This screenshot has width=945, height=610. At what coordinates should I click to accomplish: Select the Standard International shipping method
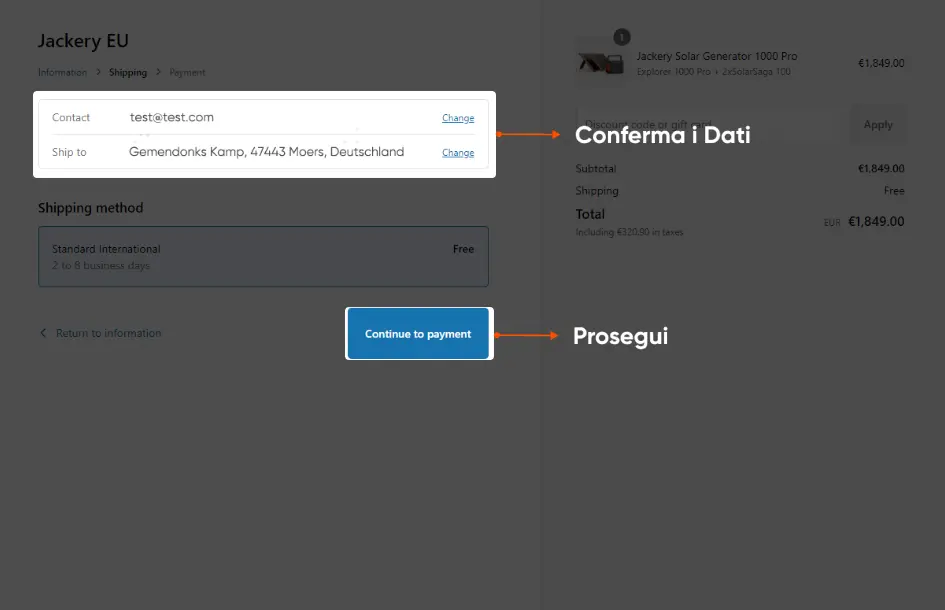263,257
